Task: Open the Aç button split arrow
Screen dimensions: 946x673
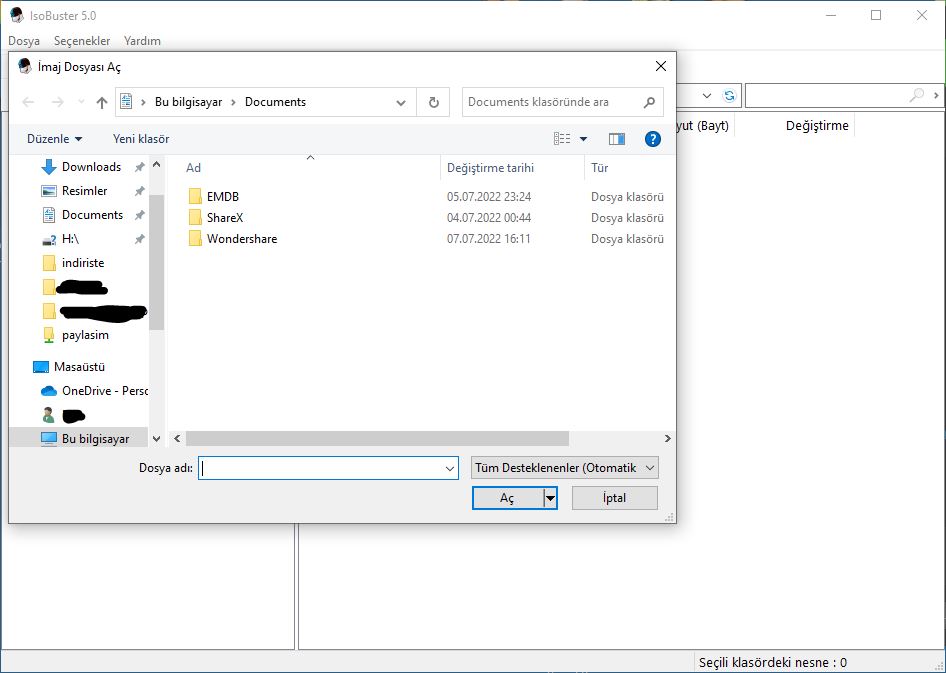Action: tap(550, 498)
